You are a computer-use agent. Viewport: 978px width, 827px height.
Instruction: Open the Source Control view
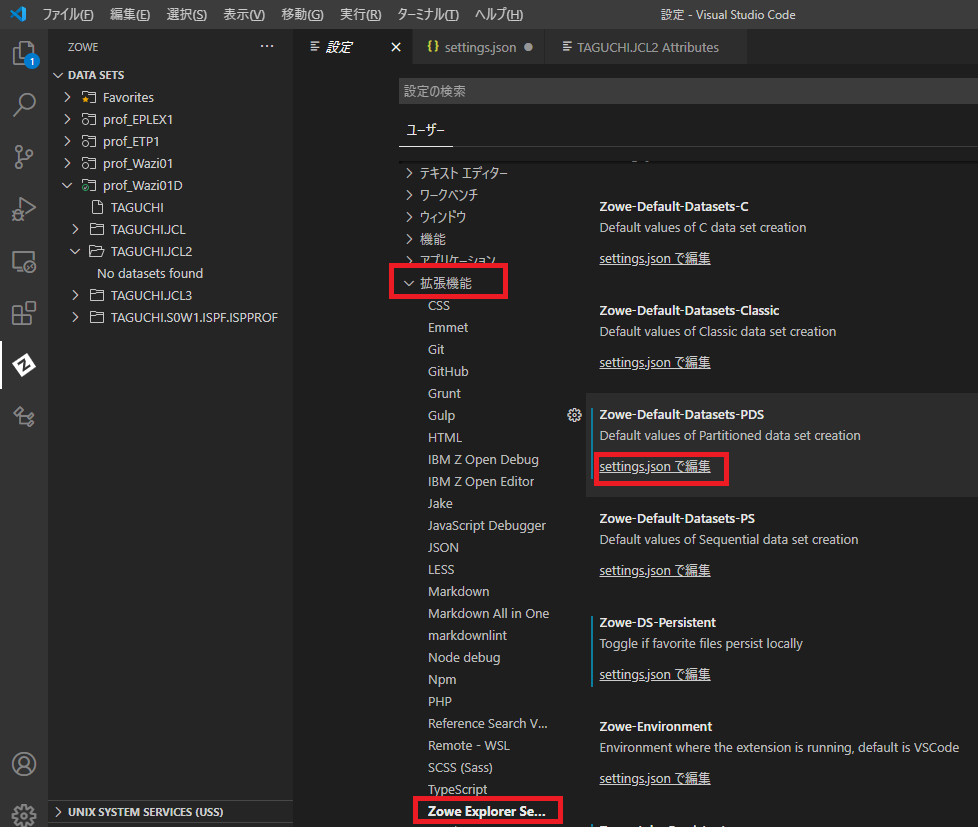(x=24, y=157)
